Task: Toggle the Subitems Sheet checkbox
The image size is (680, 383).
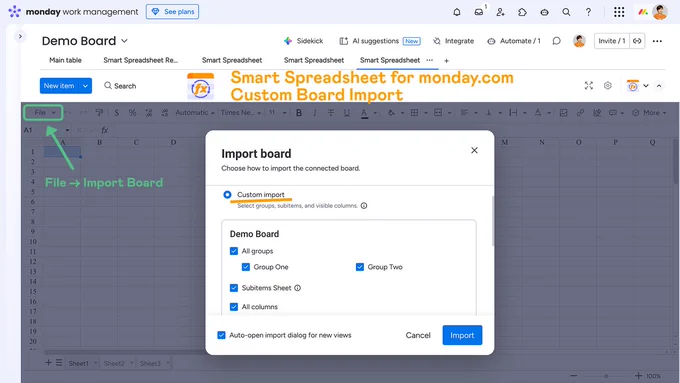Action: pyautogui.click(x=234, y=288)
